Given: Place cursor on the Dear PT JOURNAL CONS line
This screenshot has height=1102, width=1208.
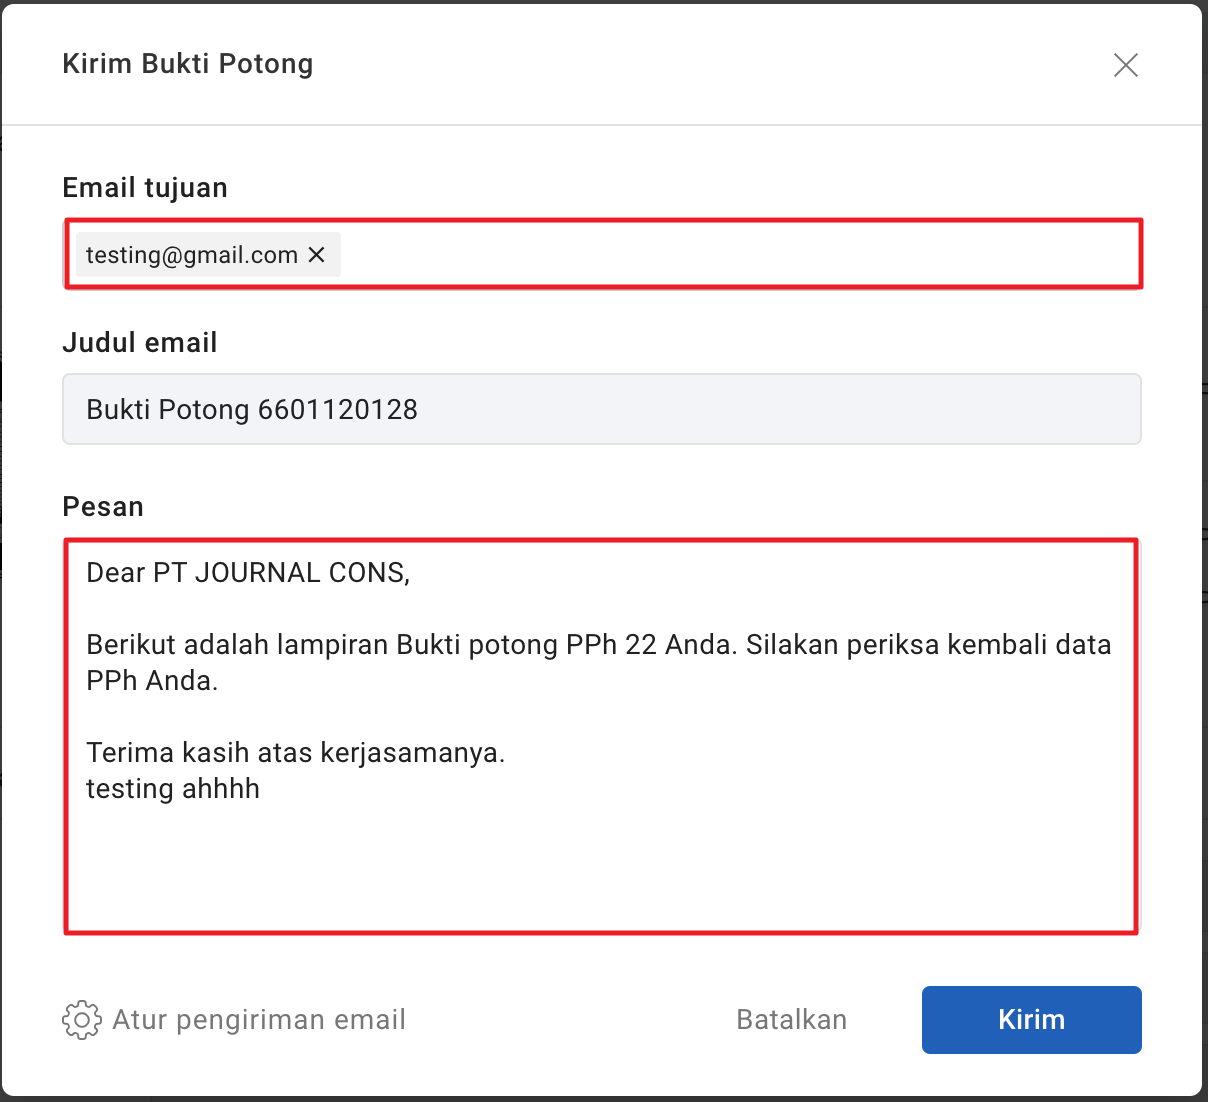Looking at the screenshot, I should [x=248, y=573].
